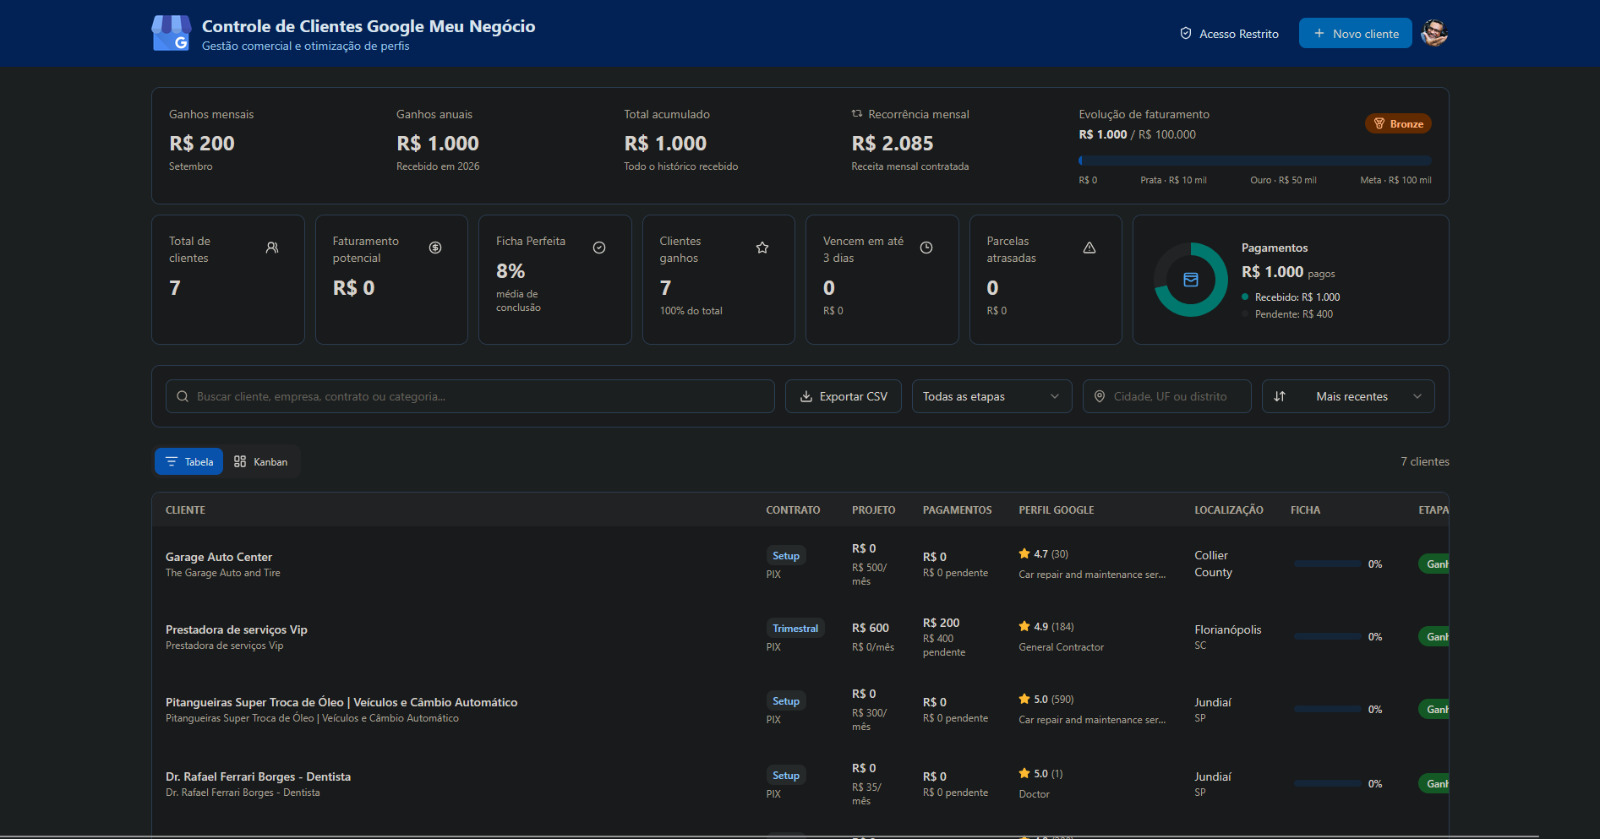The height and width of the screenshot is (839, 1600).
Task: Click the ficha progress bar for Pitangueiras row
Action: (1327, 709)
